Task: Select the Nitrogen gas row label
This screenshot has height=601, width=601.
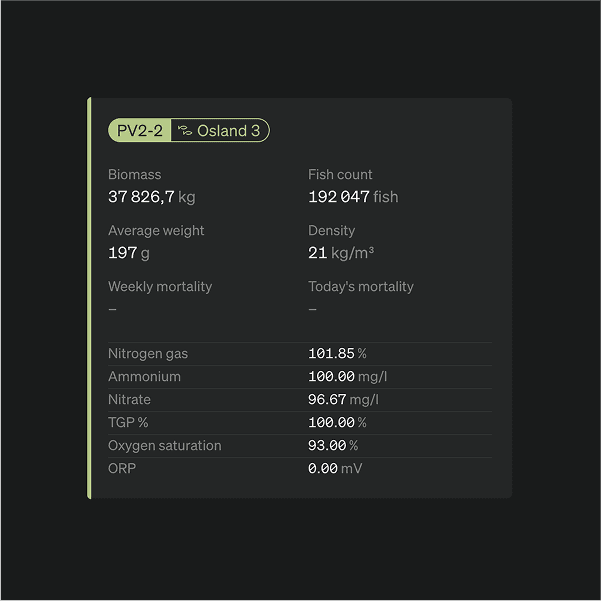Action: point(148,354)
